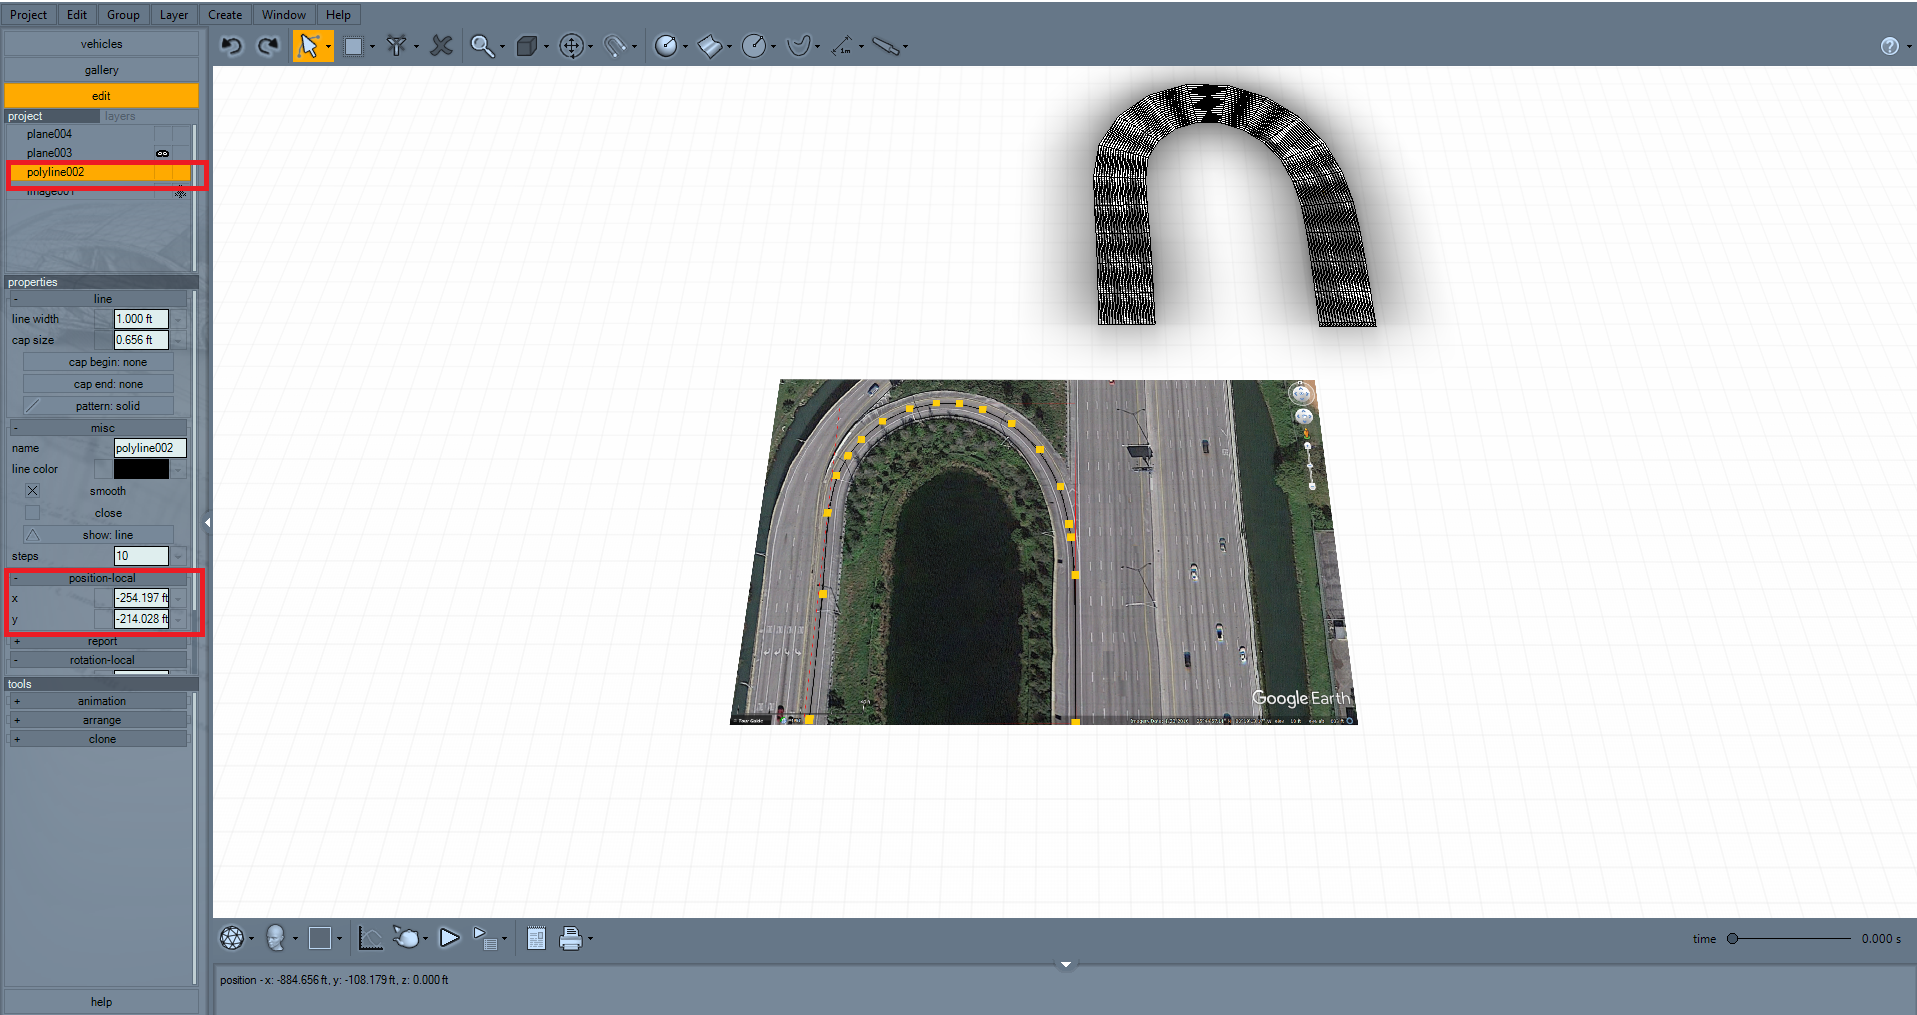Click the cap end: none button
This screenshot has width=1917, height=1015.
coord(98,384)
